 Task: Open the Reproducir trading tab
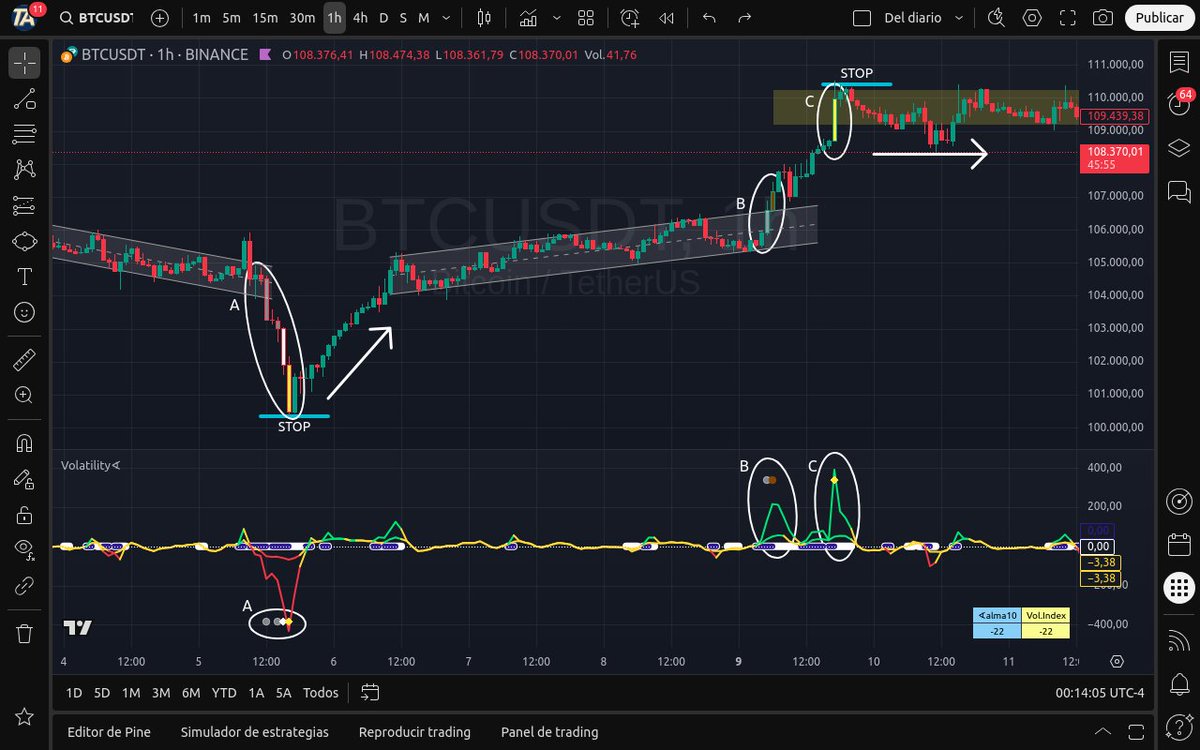[x=414, y=732]
